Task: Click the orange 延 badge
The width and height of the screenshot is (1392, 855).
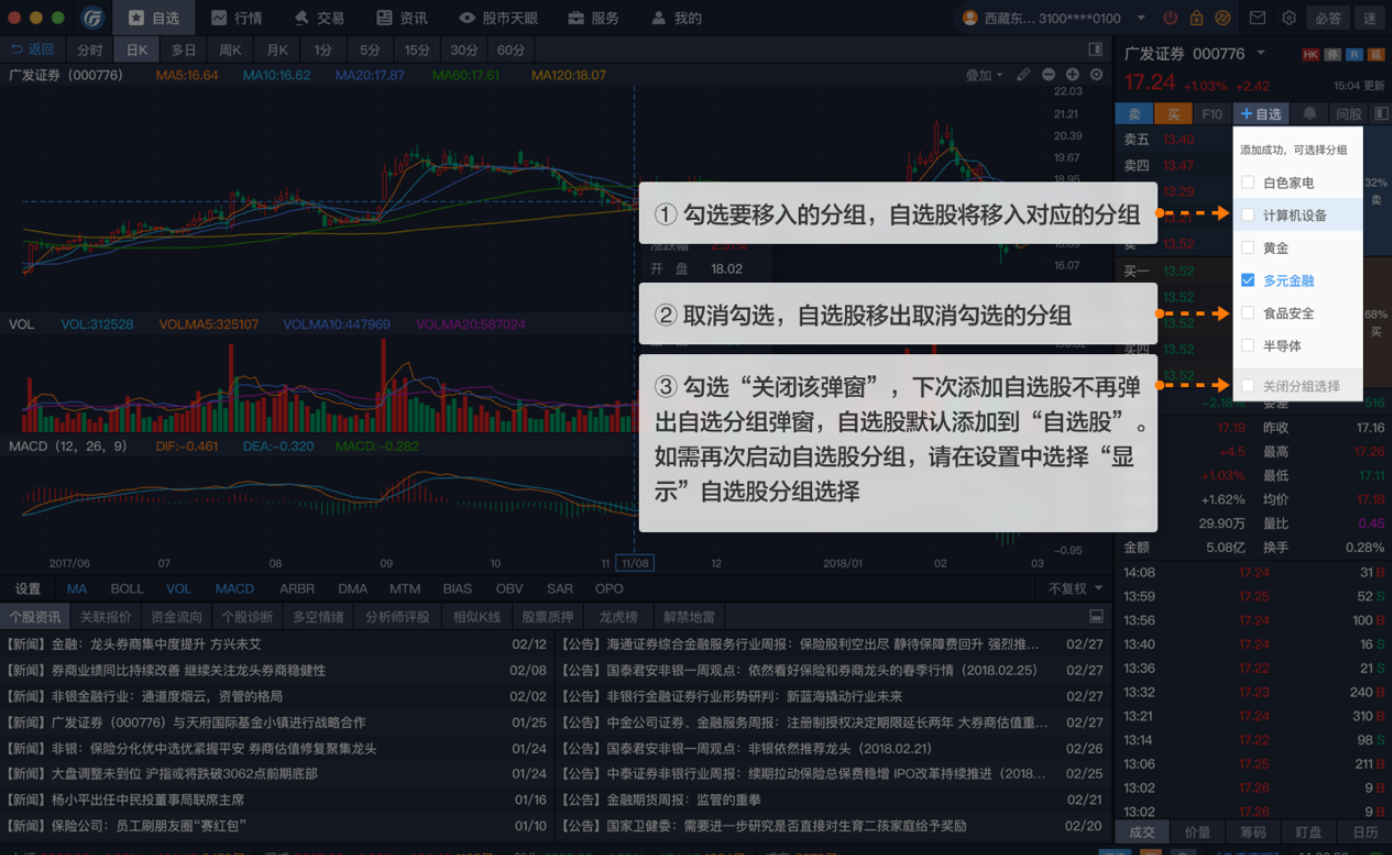Action: point(1375,54)
